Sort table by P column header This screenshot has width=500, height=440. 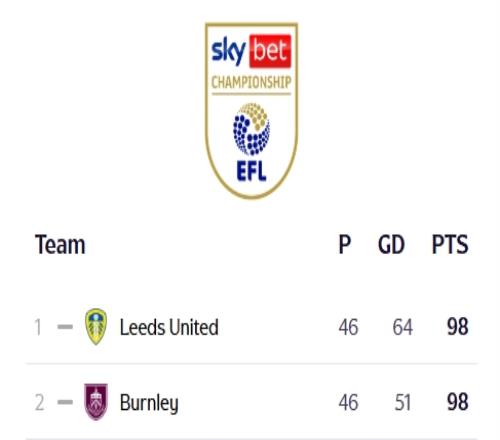tap(345, 245)
